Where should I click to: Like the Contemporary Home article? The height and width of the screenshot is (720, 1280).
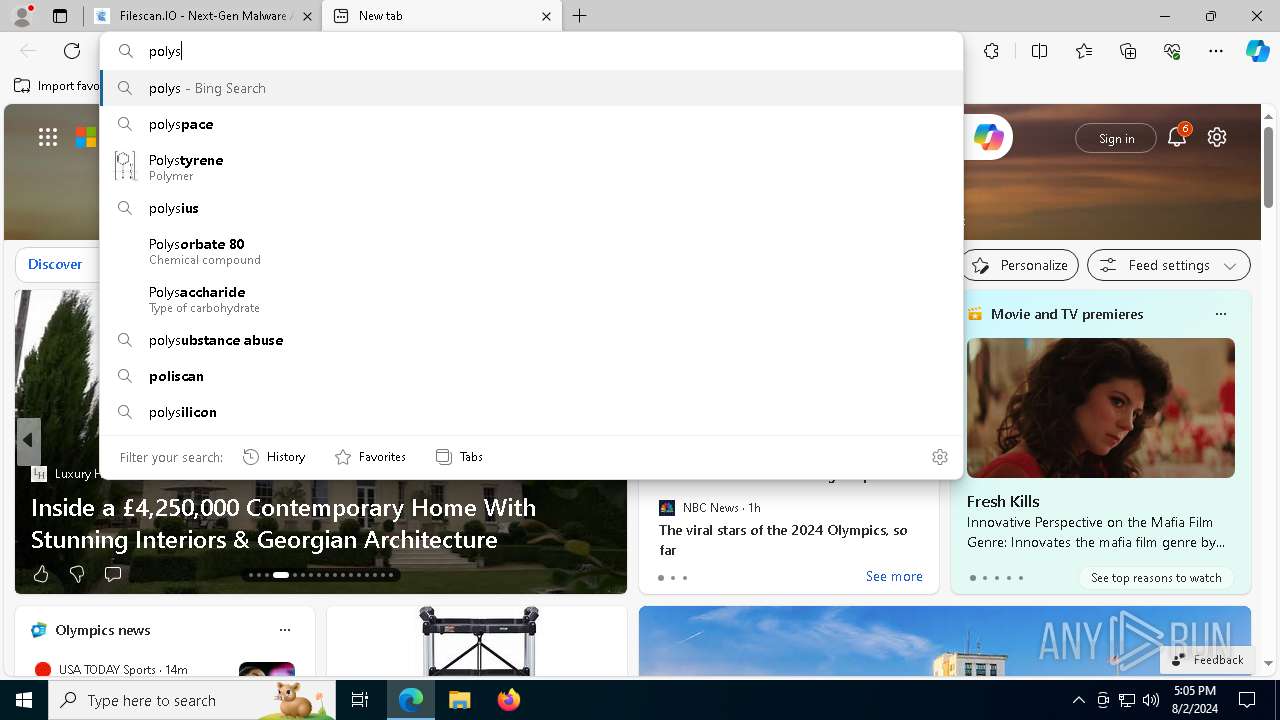click(x=41, y=574)
